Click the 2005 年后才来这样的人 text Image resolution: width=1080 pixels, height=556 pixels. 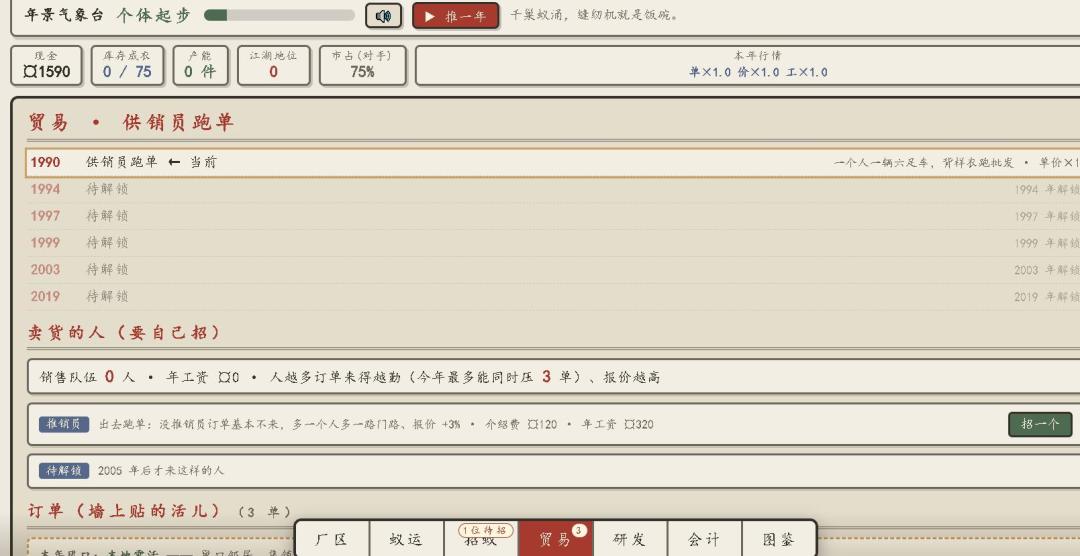160,471
